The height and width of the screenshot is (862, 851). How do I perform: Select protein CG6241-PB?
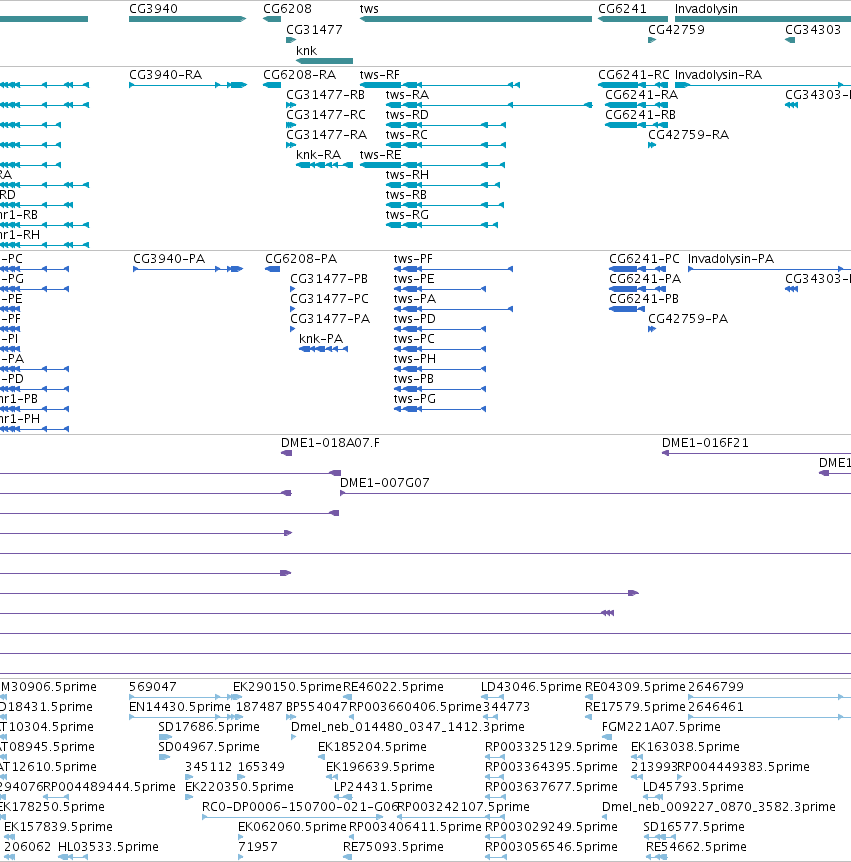[627, 309]
